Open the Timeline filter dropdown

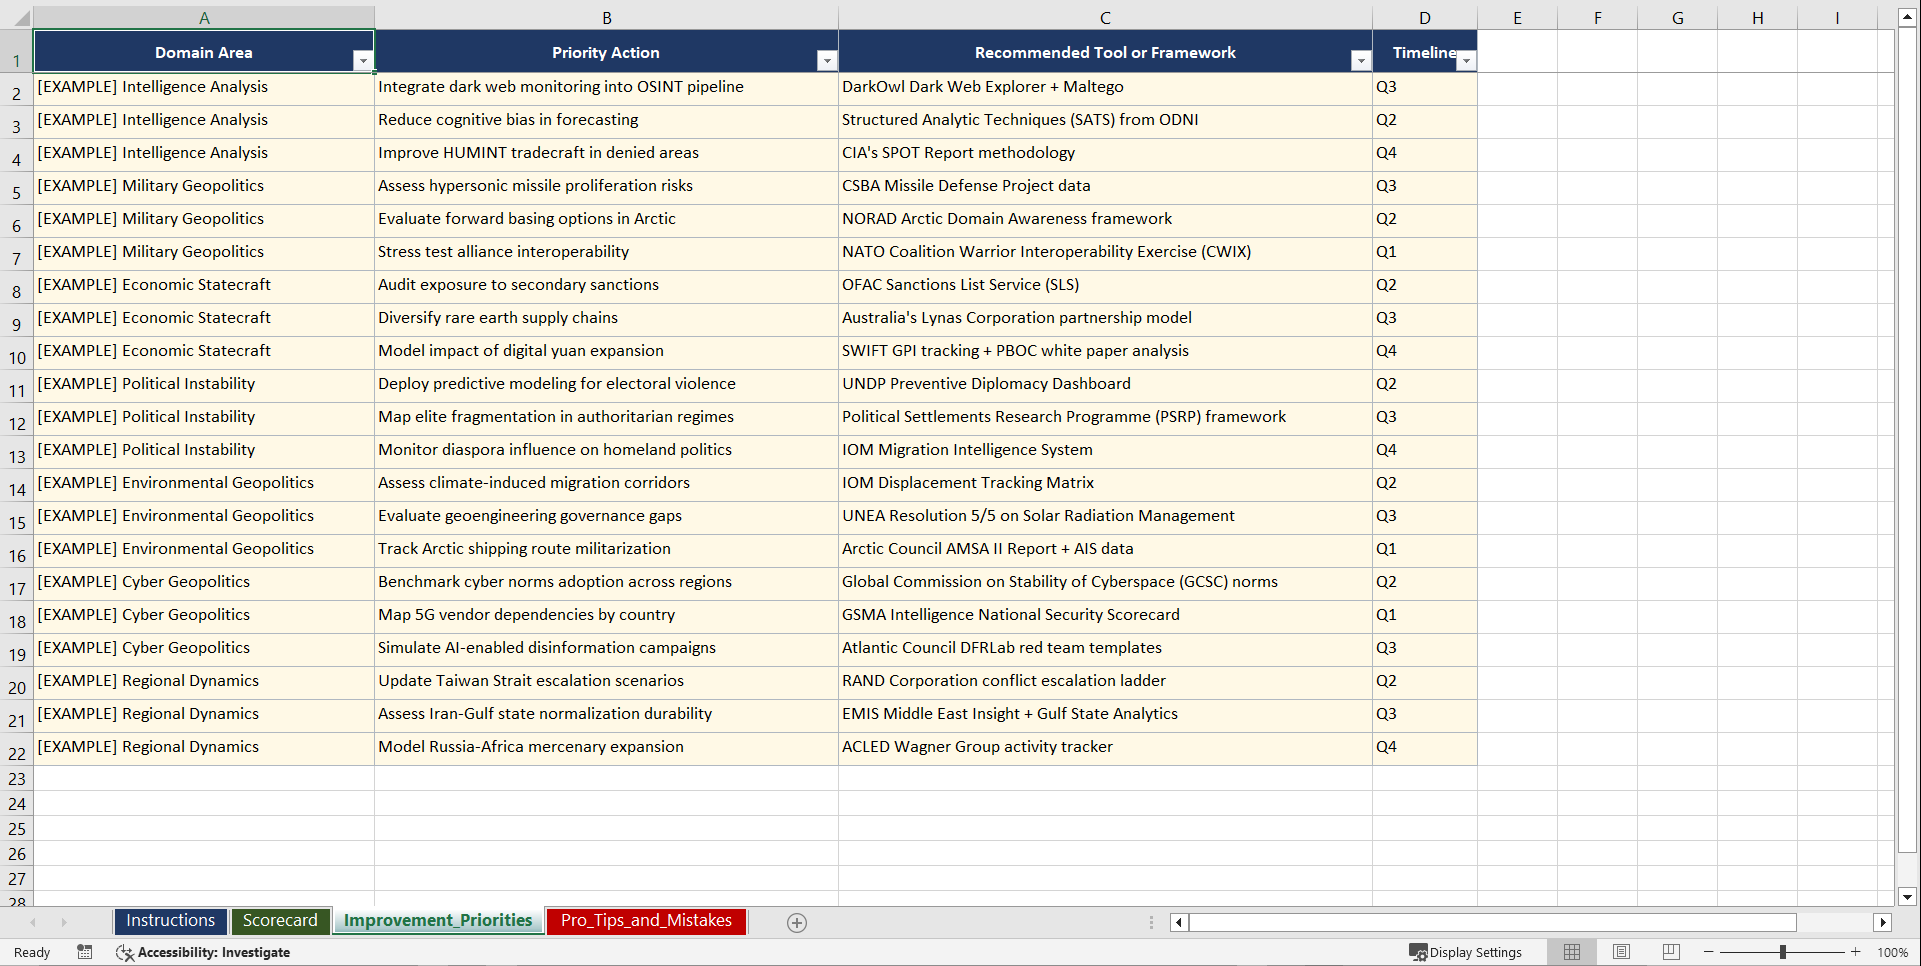point(1467,61)
